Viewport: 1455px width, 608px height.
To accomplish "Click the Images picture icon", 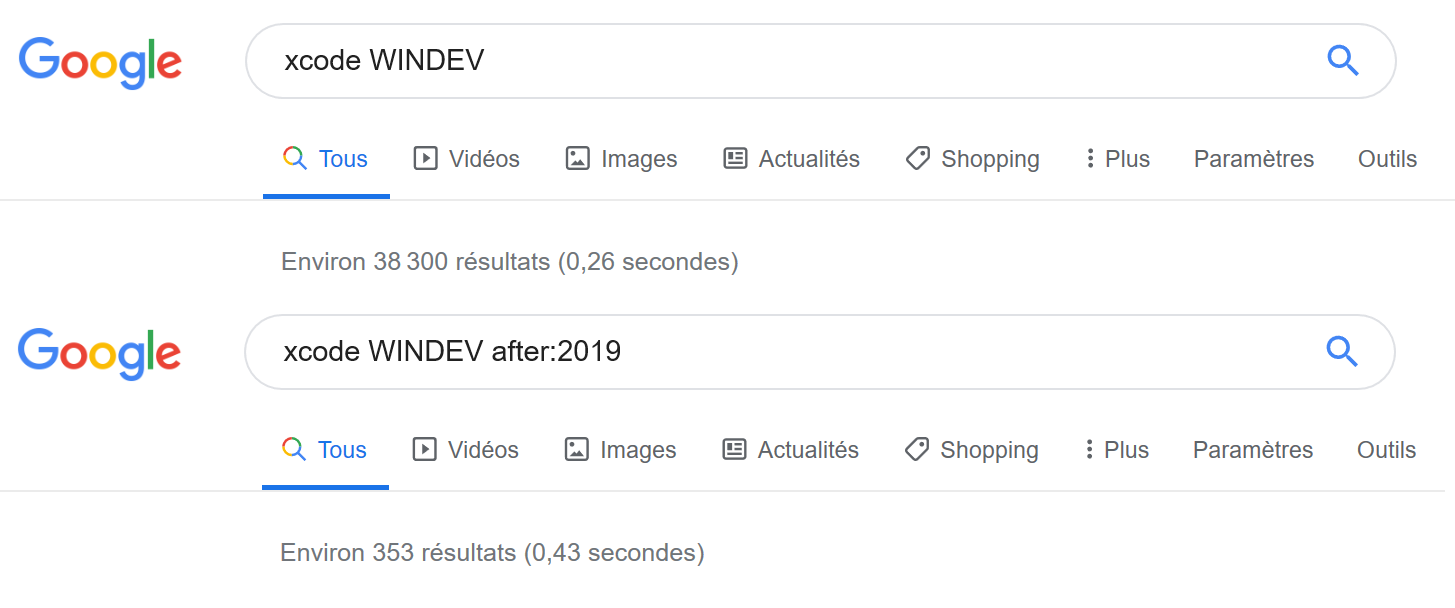I will [x=578, y=158].
